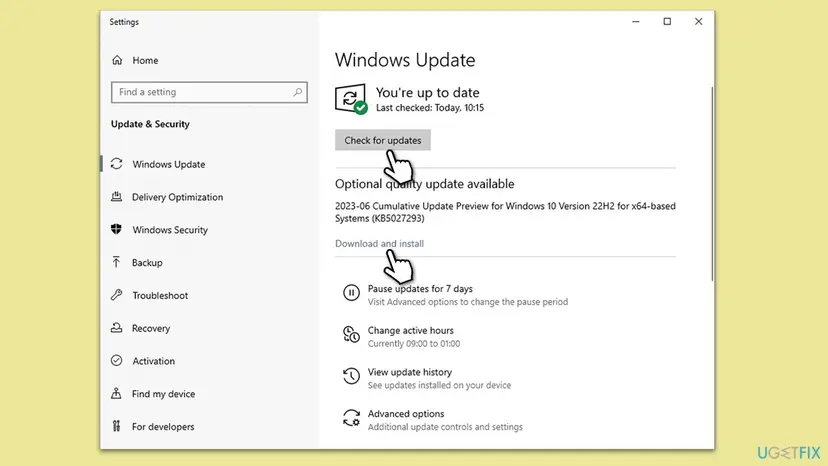Click the KB5027293 cumulative update description

(x=505, y=212)
